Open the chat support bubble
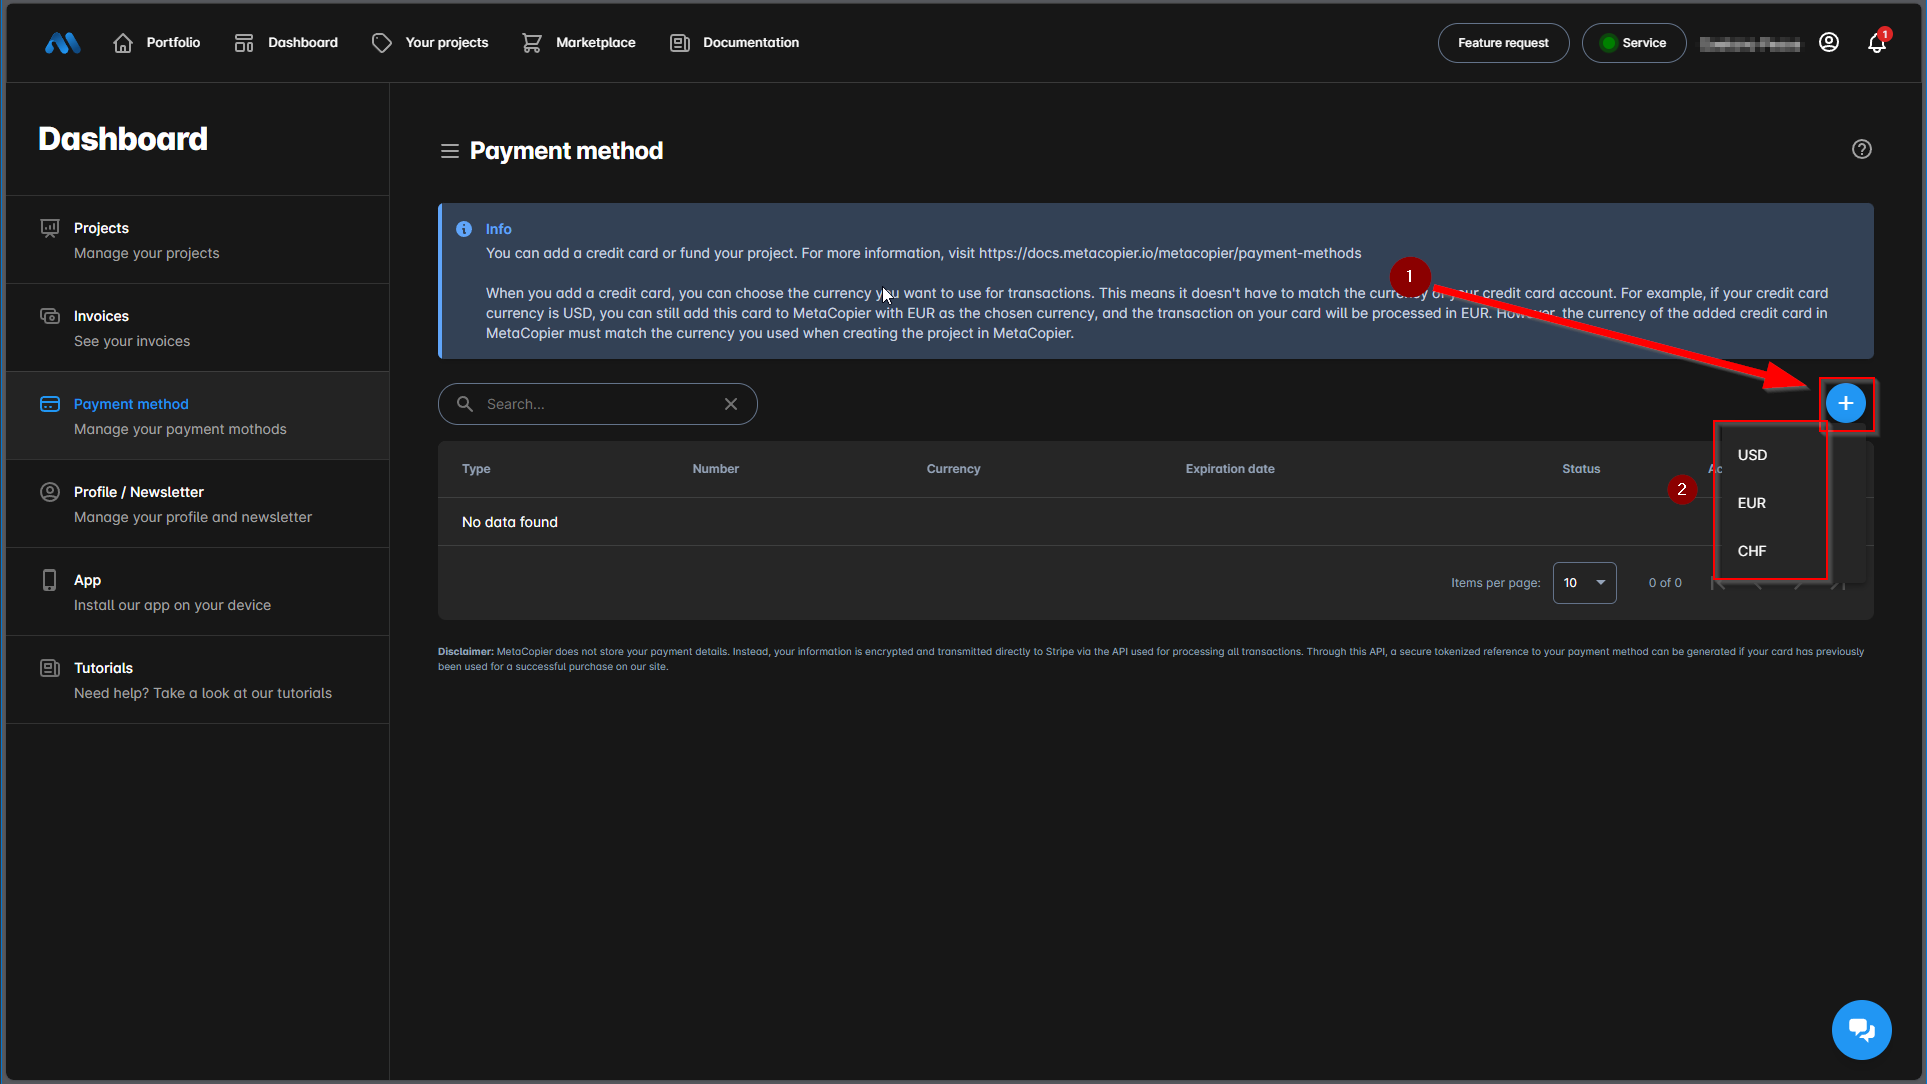 tap(1861, 1029)
